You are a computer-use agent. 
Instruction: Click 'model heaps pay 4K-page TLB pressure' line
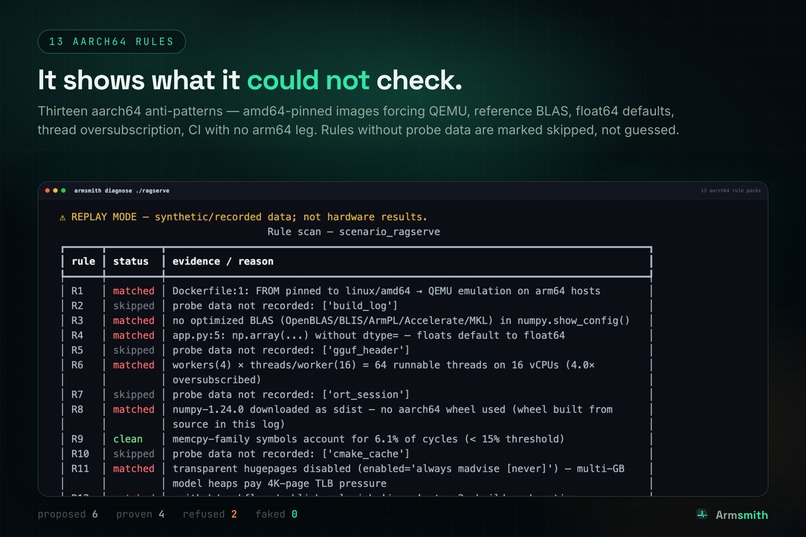279,484
